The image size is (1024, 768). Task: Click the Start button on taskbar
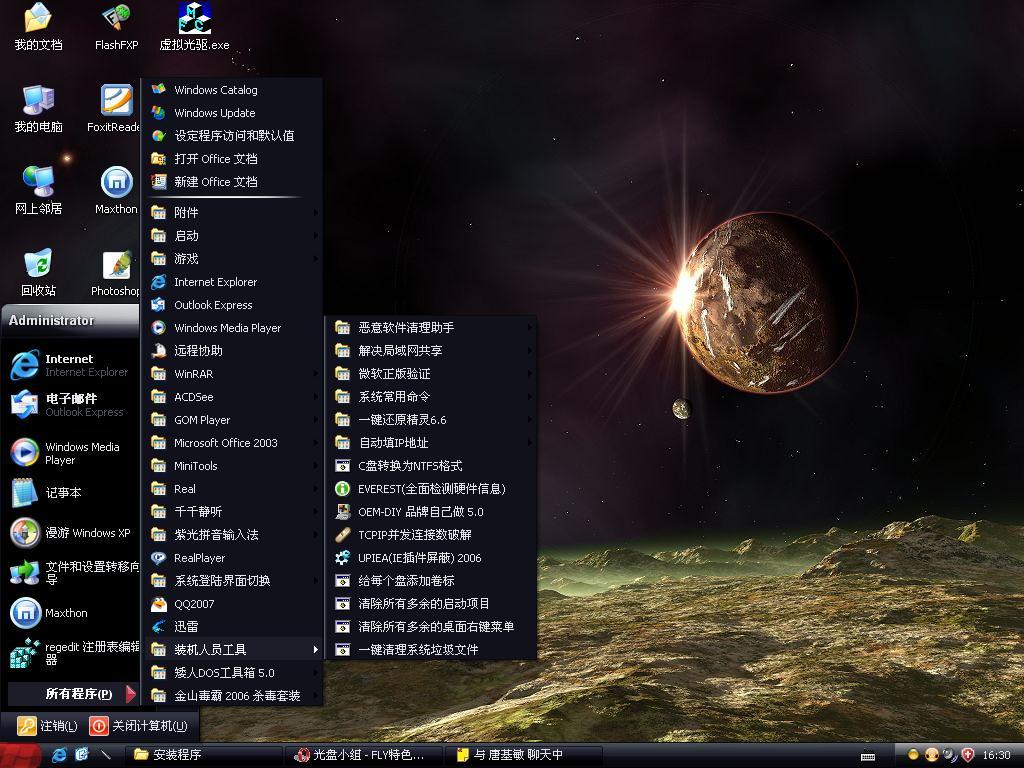tap(21, 756)
